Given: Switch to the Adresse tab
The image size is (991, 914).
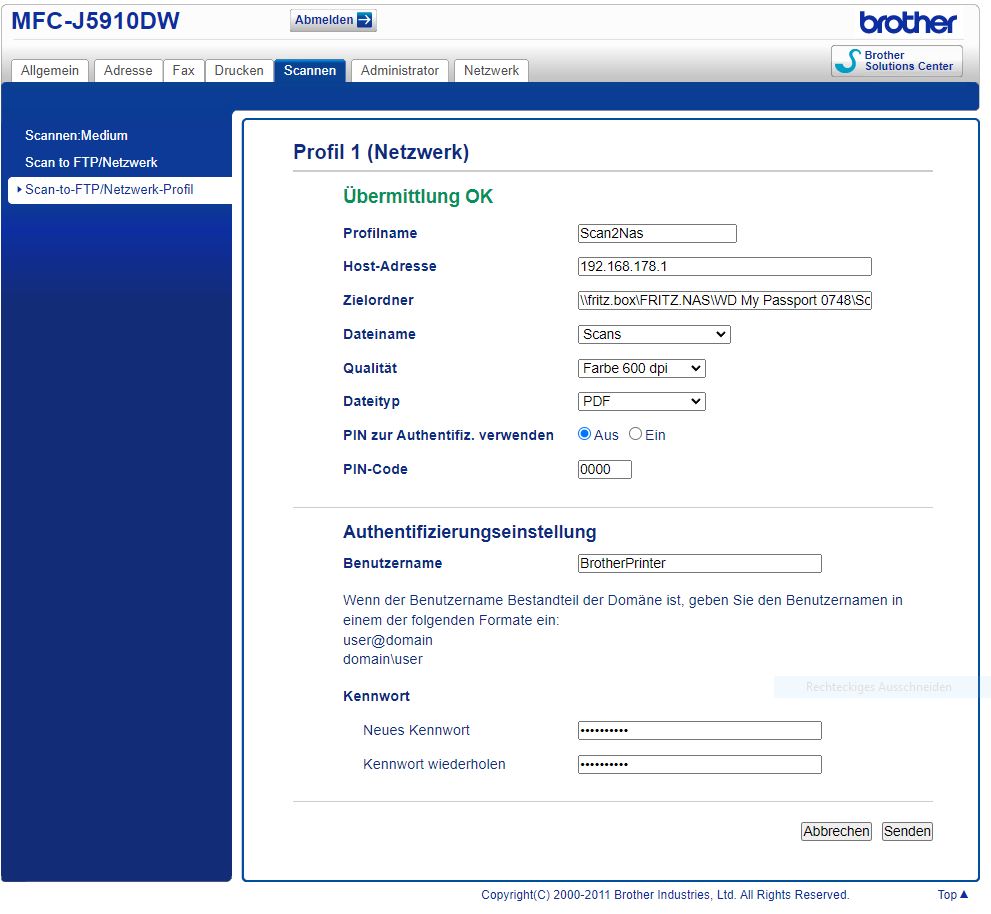Looking at the screenshot, I should pyautogui.click(x=128, y=71).
